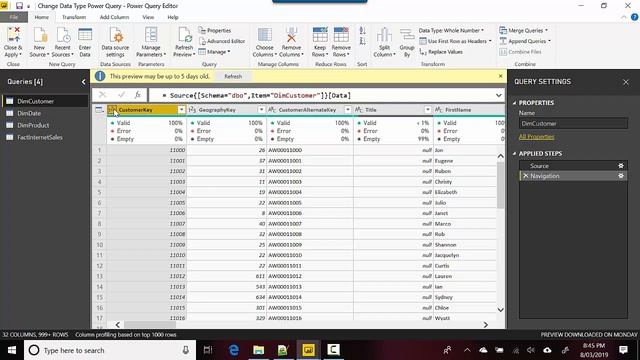Screen dimensions: 640x360
Task: Click the table corner menu icon
Action: (x=99, y=110)
